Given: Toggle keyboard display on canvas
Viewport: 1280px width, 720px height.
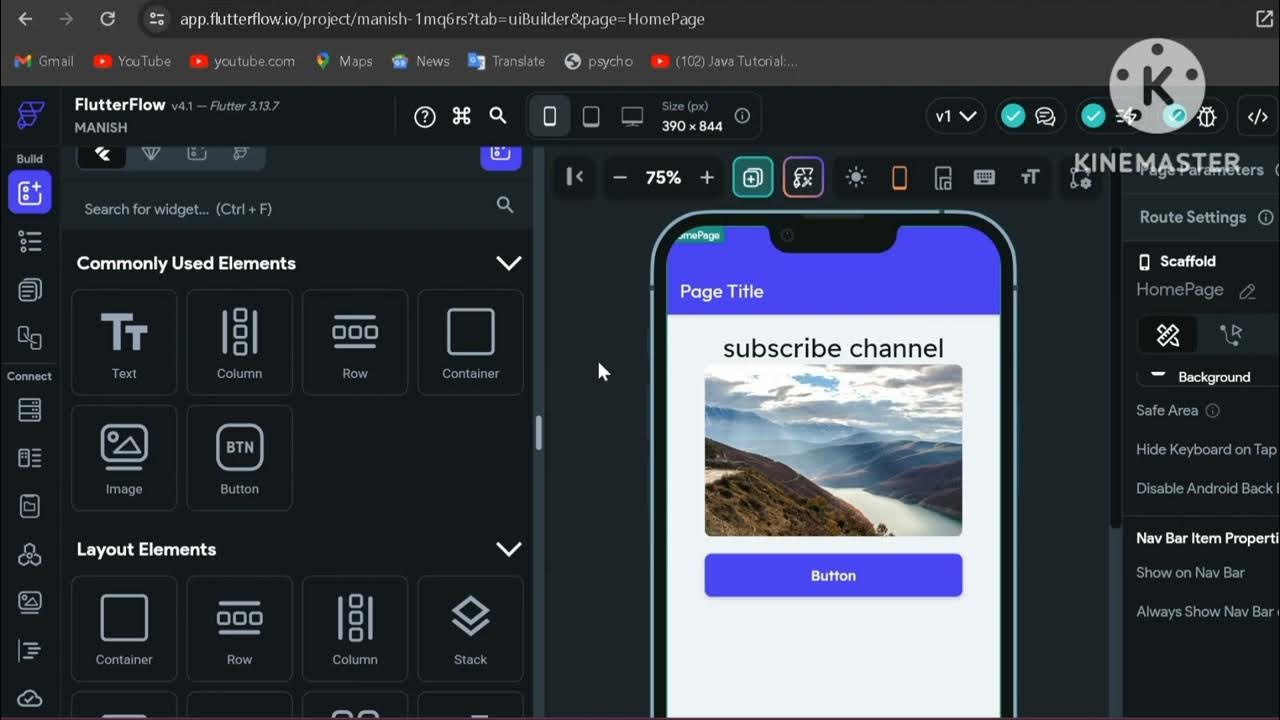Looking at the screenshot, I should coord(984,178).
